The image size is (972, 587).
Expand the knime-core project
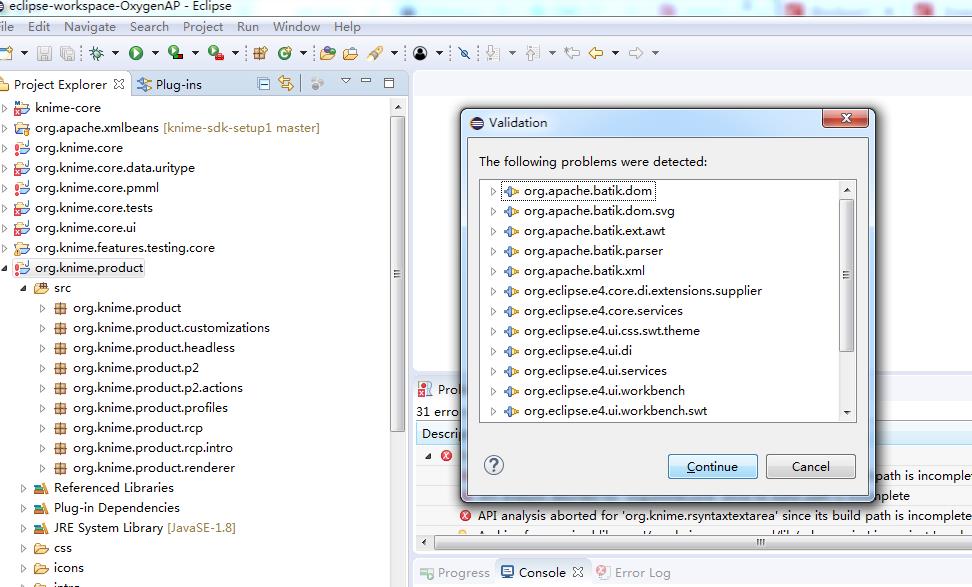tap(5, 108)
